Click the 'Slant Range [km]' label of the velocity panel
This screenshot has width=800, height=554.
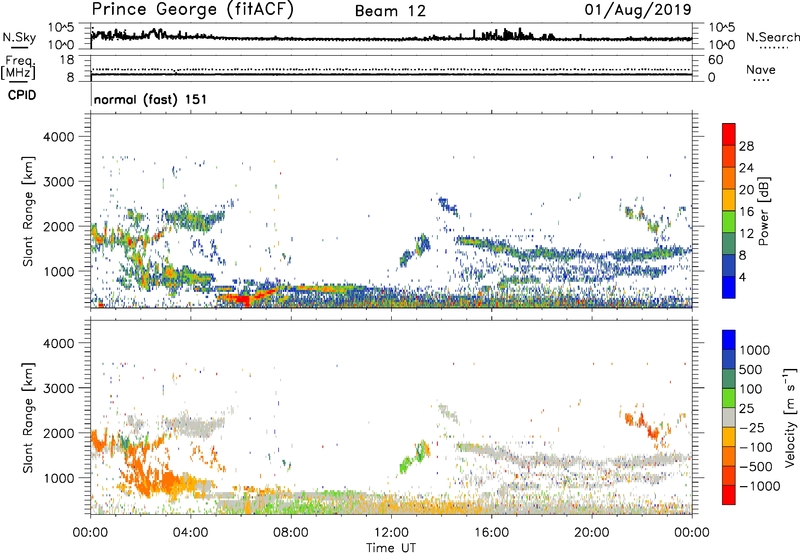(x=28, y=418)
